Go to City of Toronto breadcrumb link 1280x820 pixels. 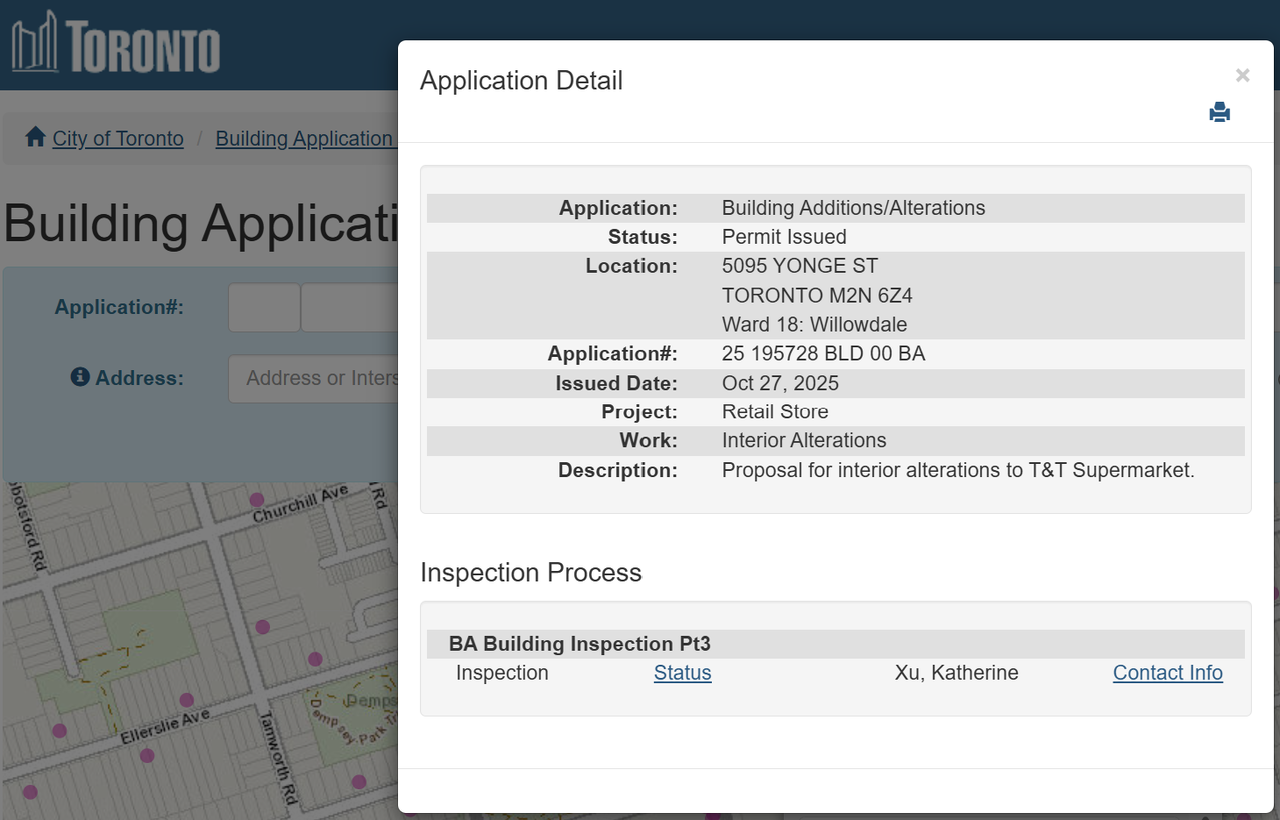pos(118,139)
